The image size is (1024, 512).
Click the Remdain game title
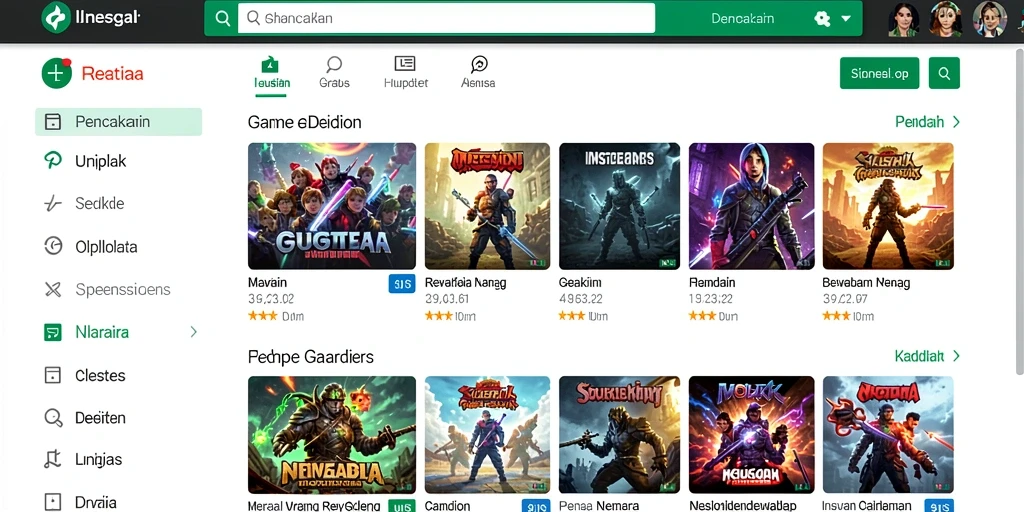(712, 283)
